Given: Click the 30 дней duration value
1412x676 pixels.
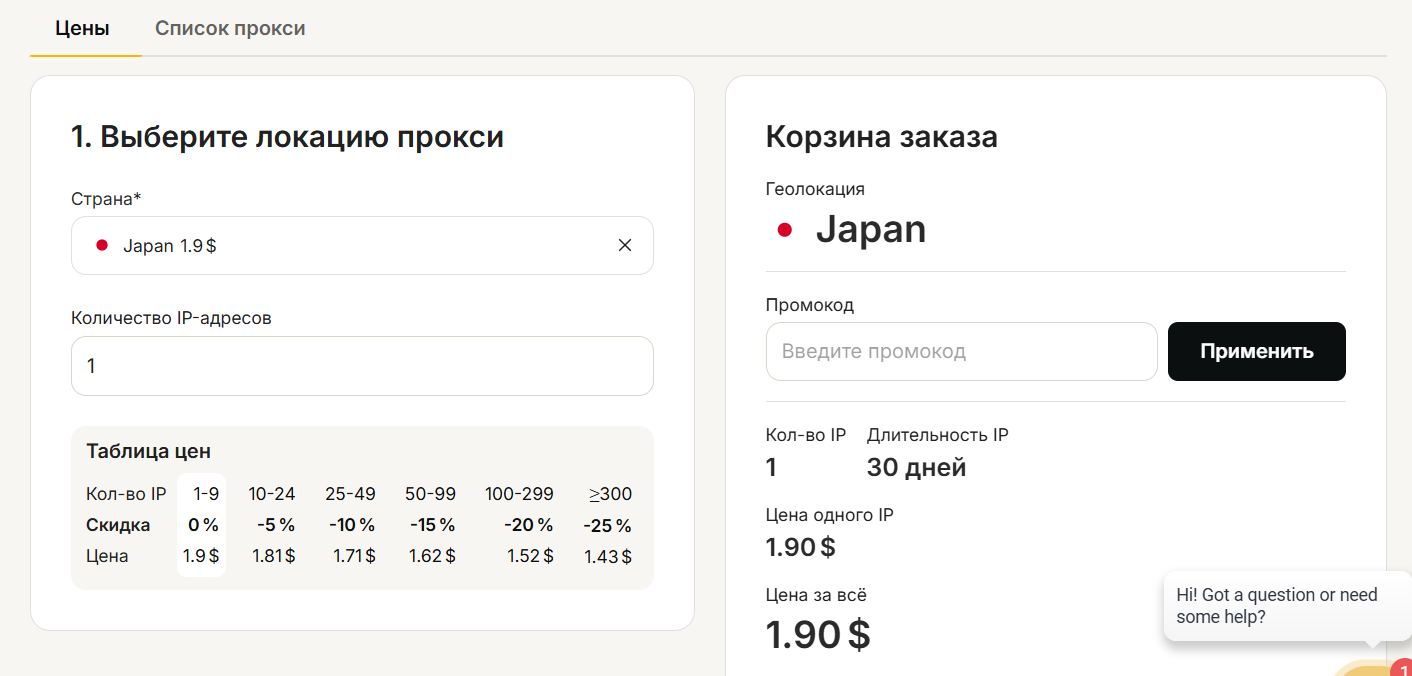Looking at the screenshot, I should [x=916, y=467].
